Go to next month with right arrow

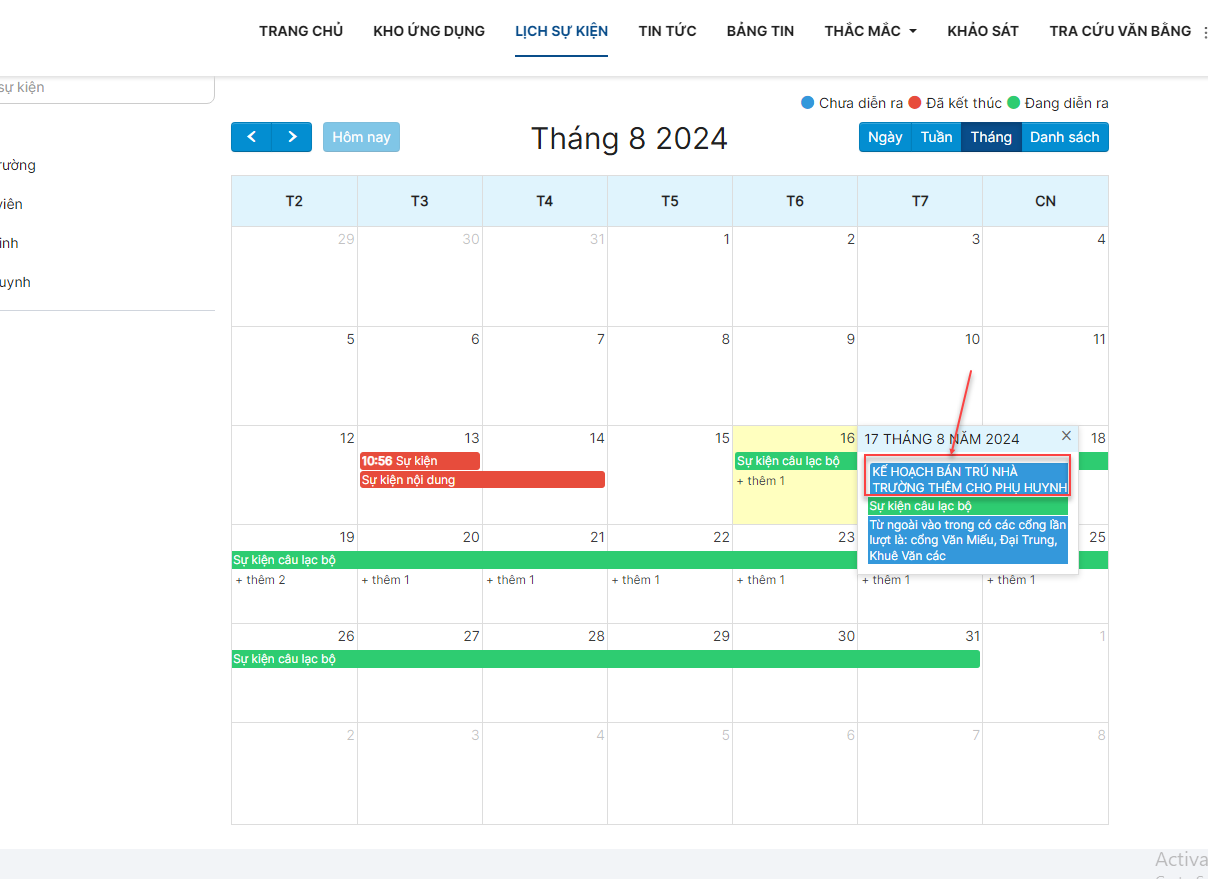[292, 137]
